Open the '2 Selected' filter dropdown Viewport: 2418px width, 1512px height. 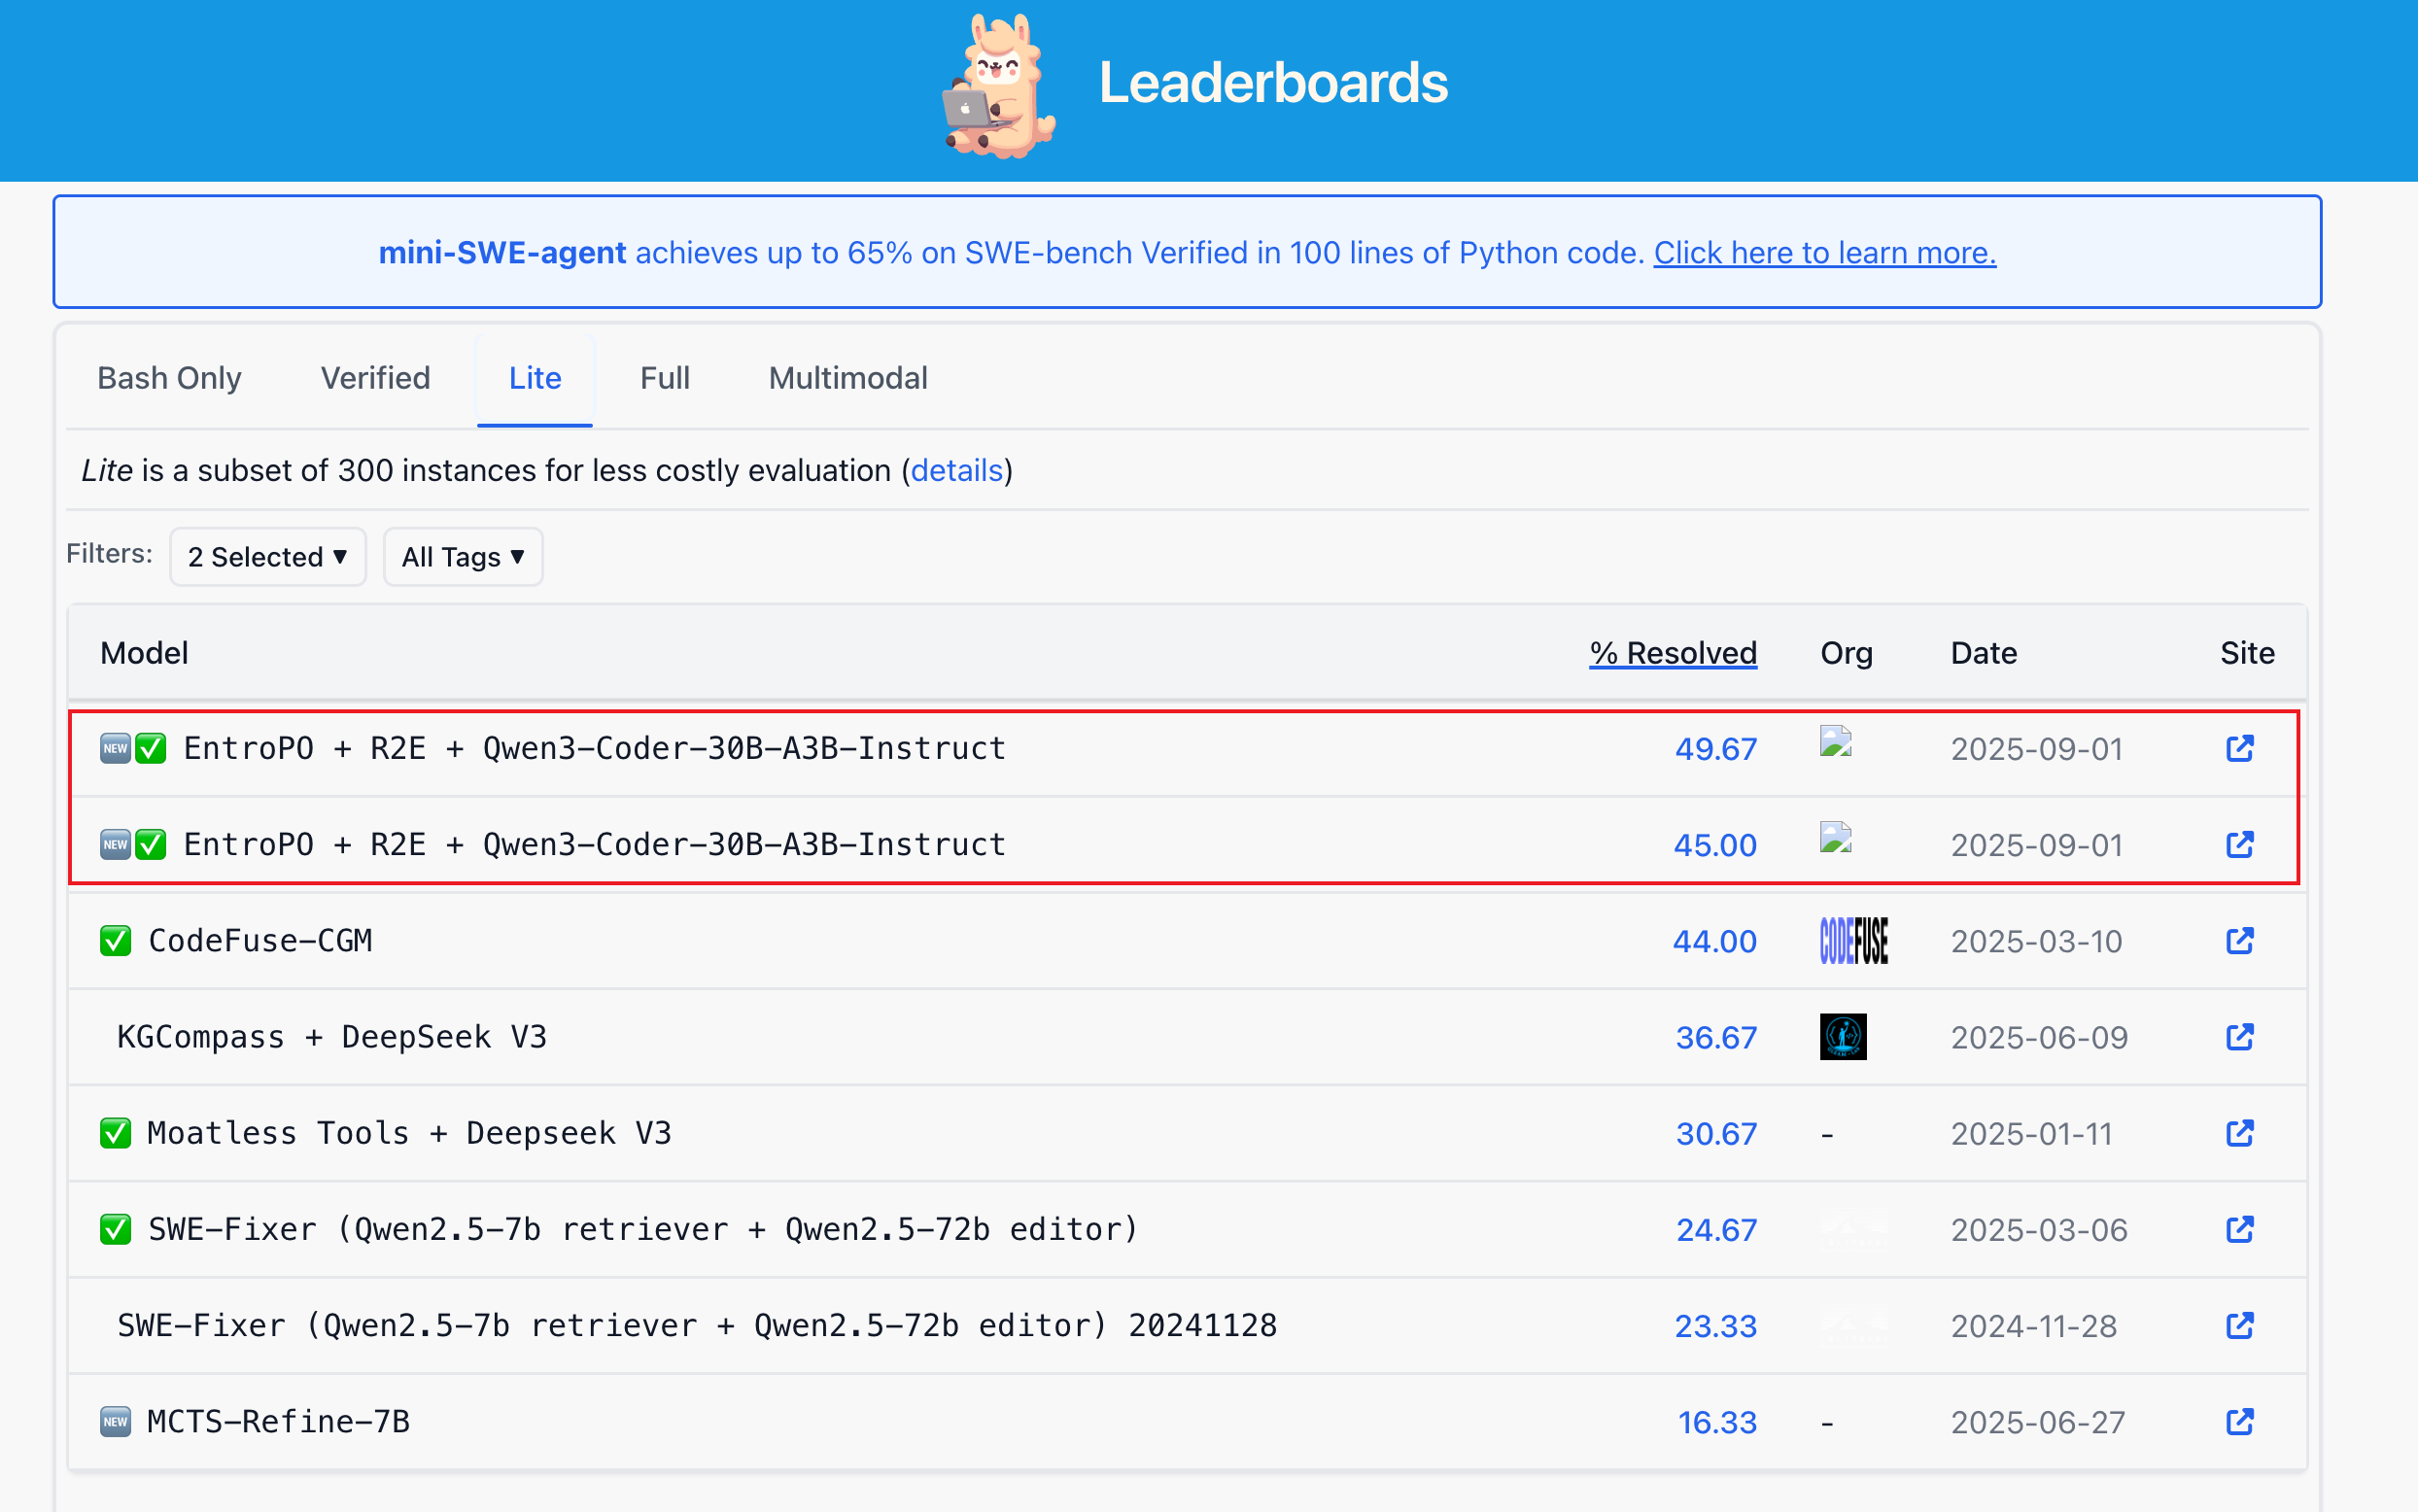point(267,556)
